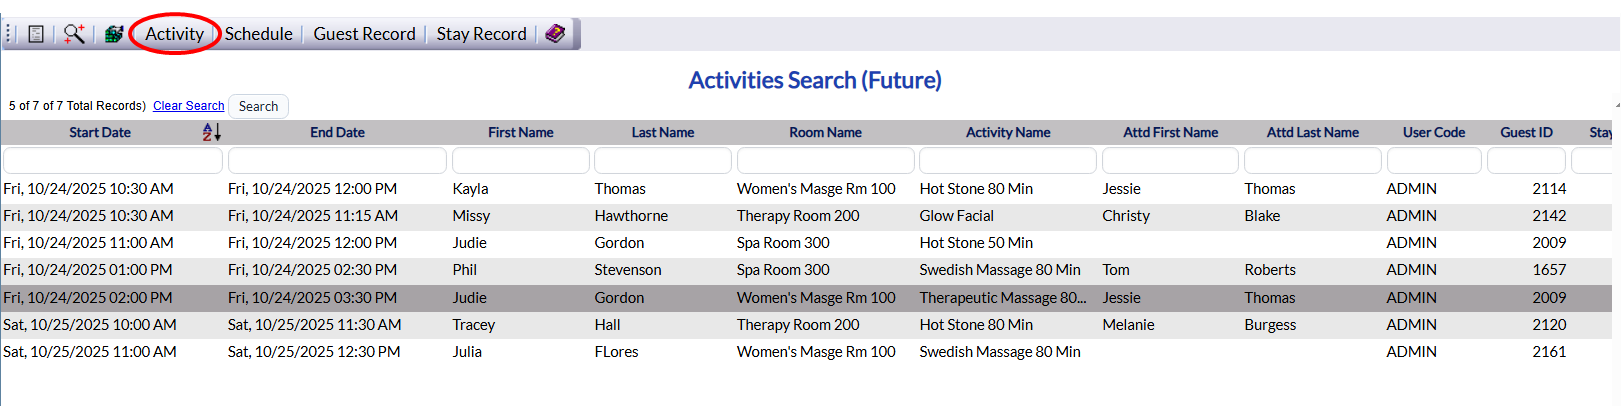Click the form list icon in toolbar
The image size is (1621, 406).
click(36, 34)
